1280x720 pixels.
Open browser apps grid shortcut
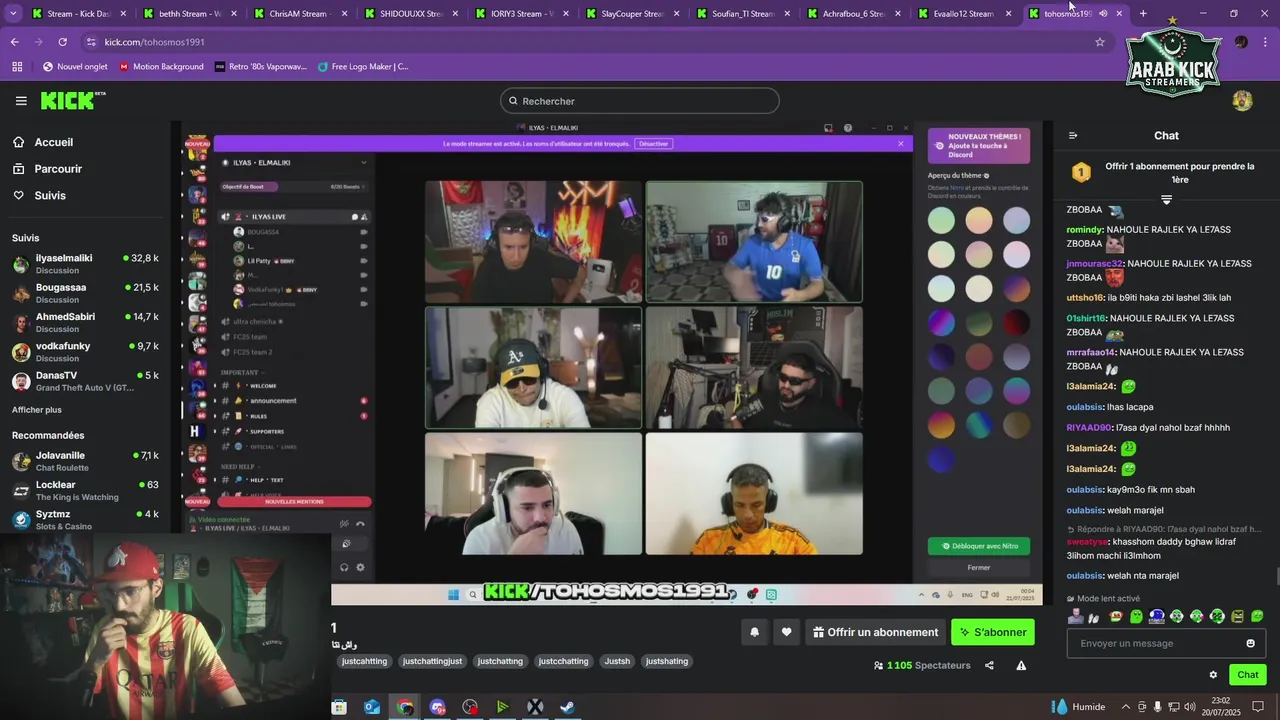pos(17,67)
